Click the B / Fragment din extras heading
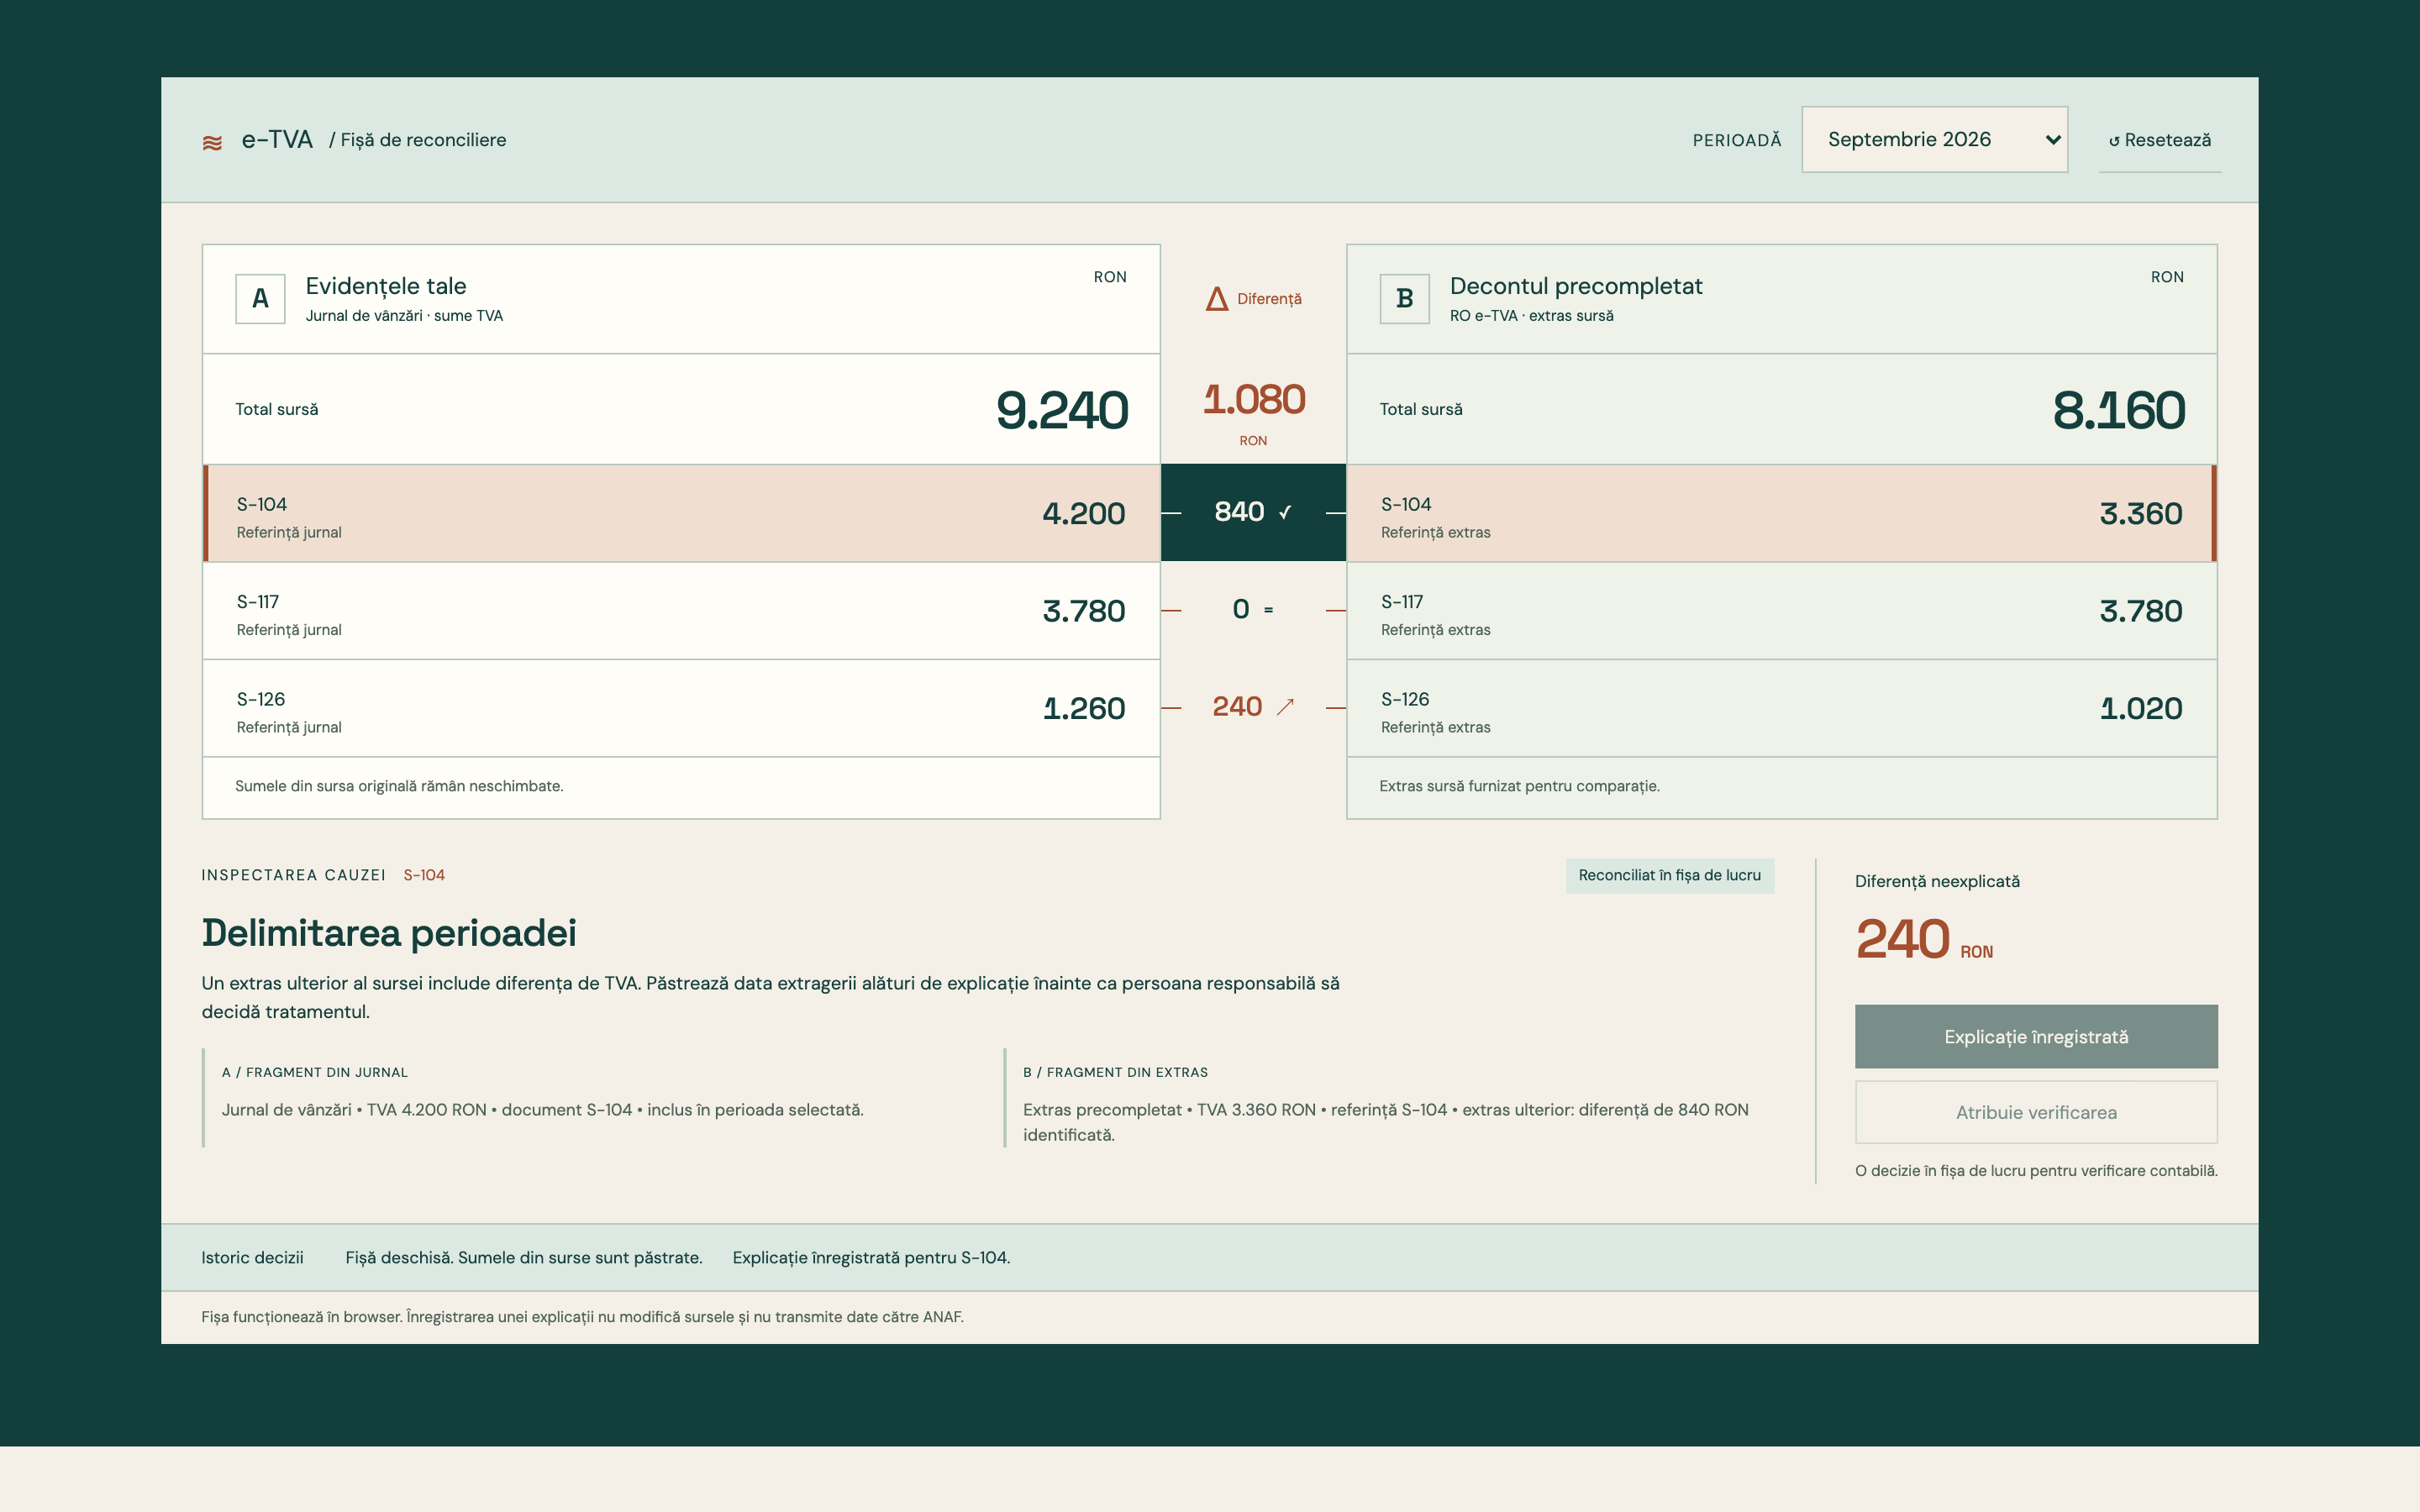 pos(1115,1072)
